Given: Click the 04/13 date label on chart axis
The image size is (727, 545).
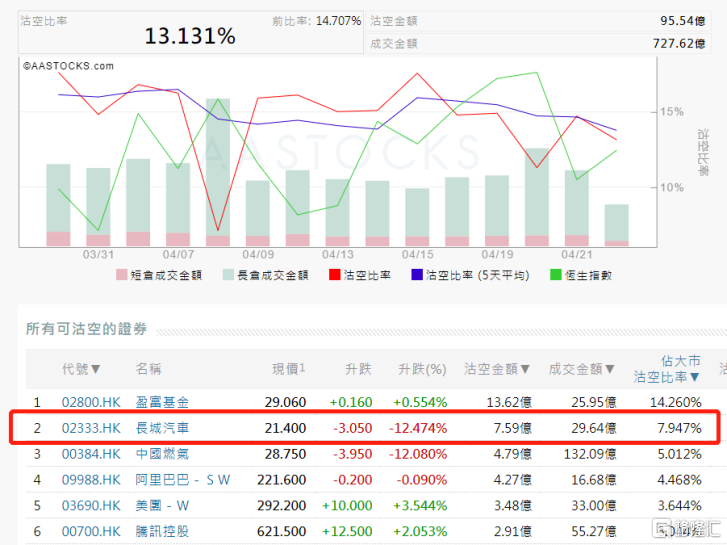Looking at the screenshot, I should click(338, 255).
